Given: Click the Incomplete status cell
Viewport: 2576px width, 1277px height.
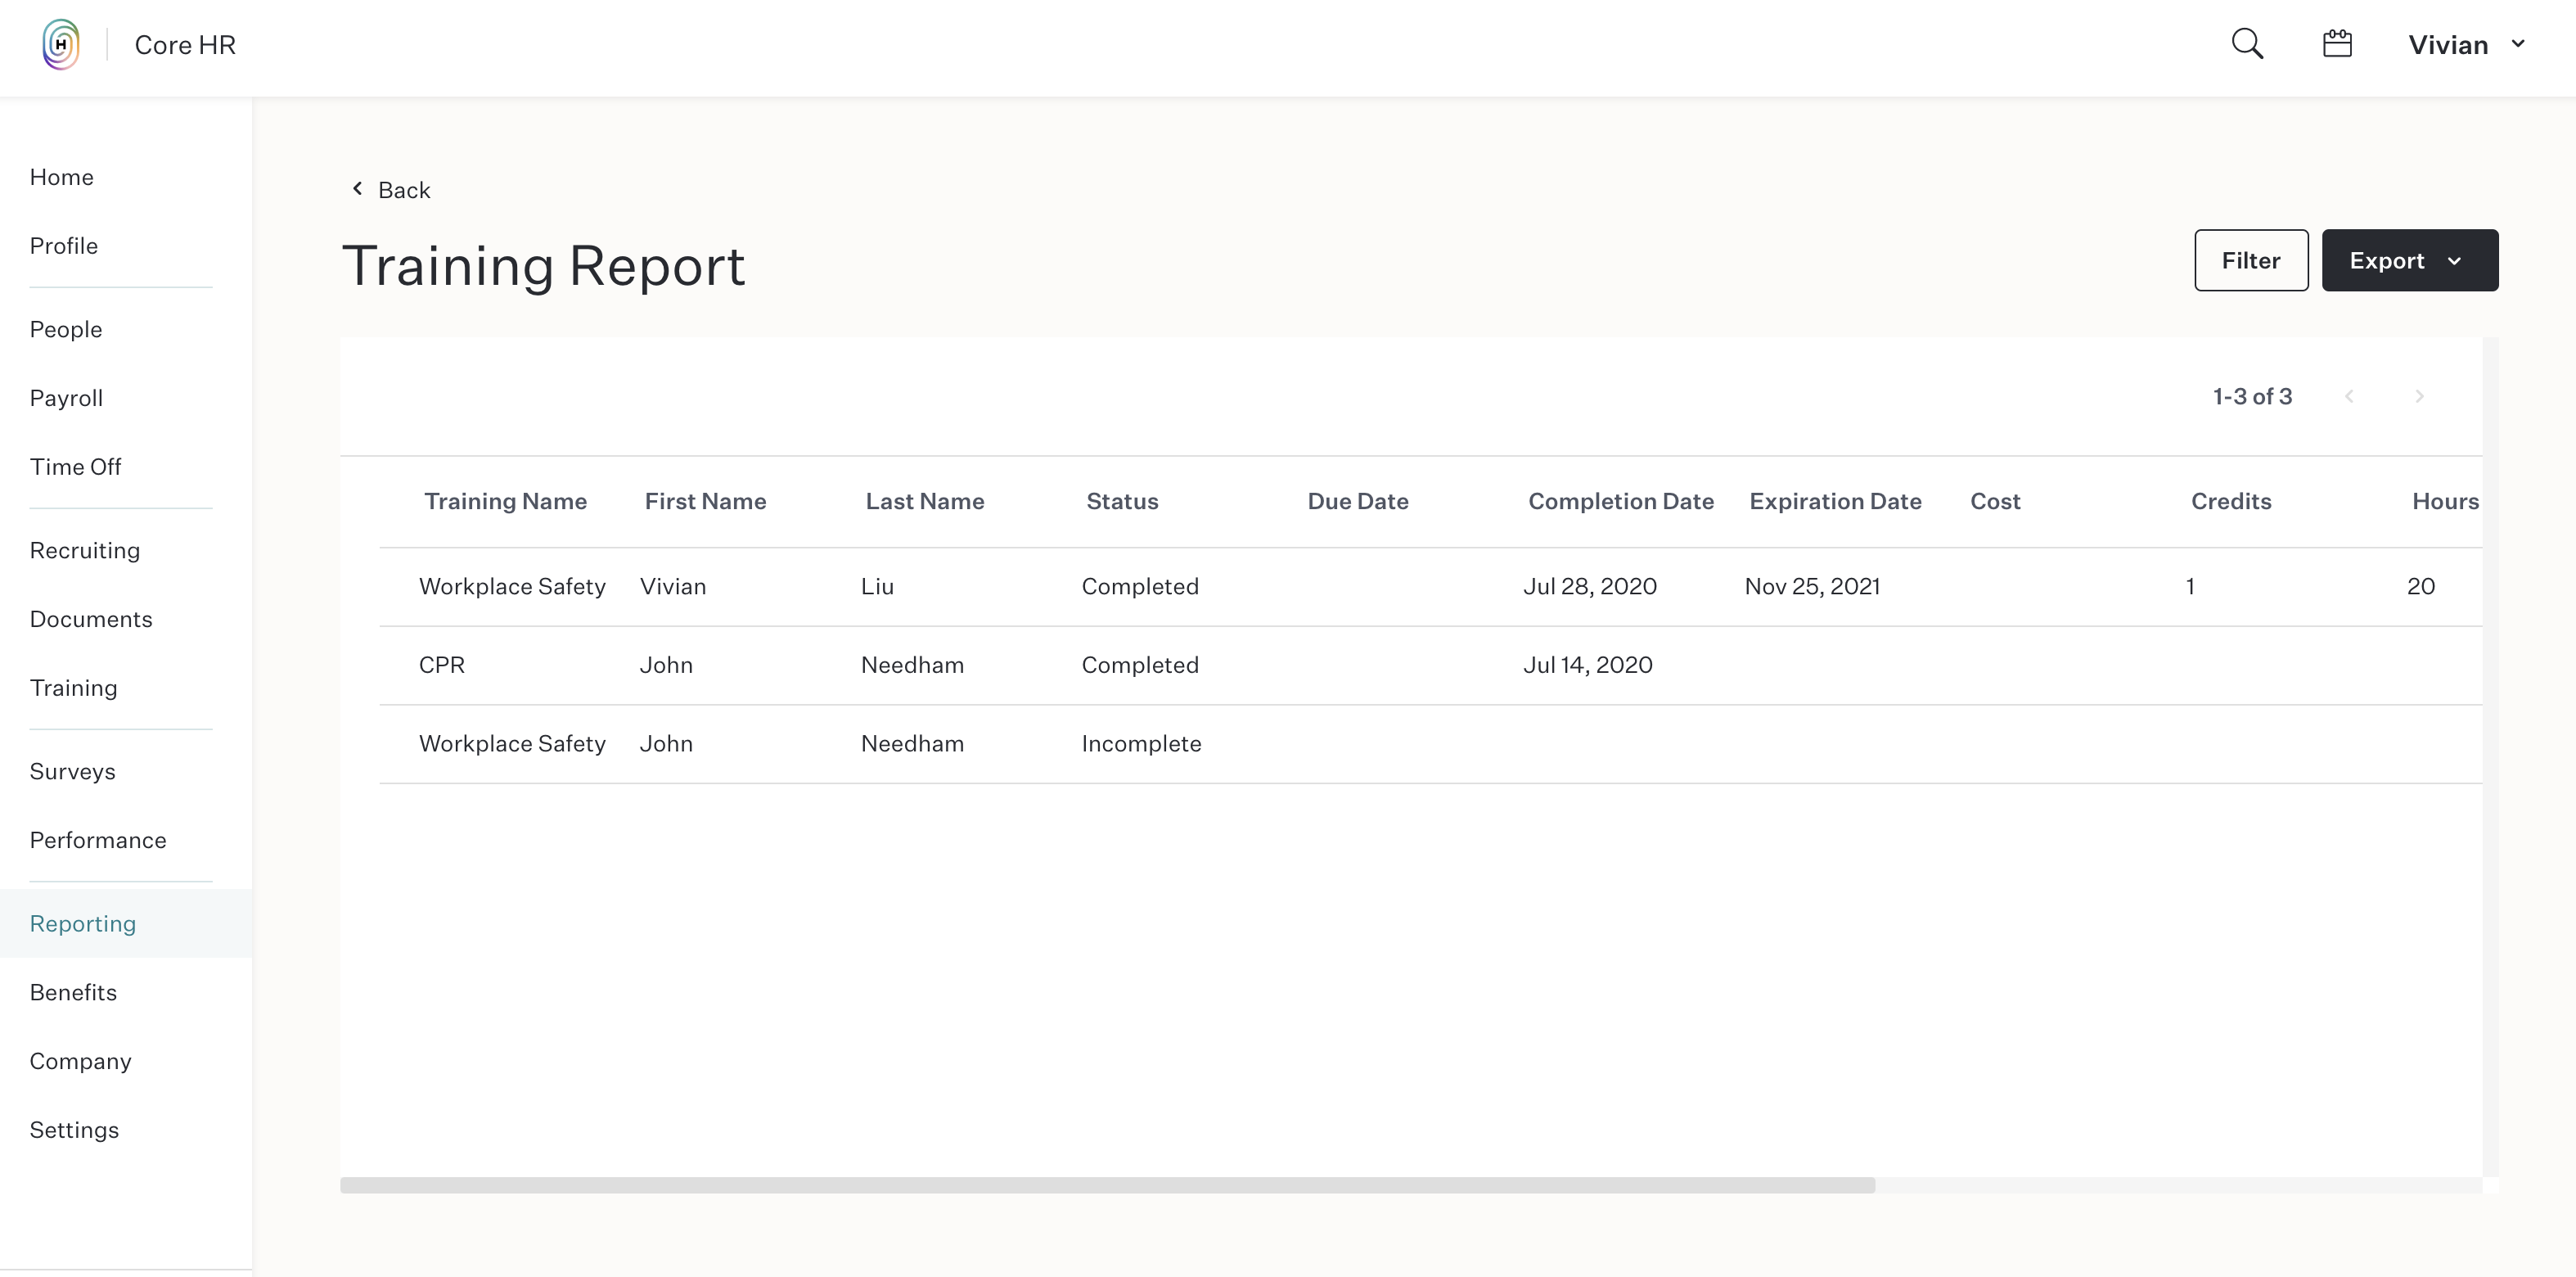Looking at the screenshot, I should pyautogui.click(x=1141, y=744).
